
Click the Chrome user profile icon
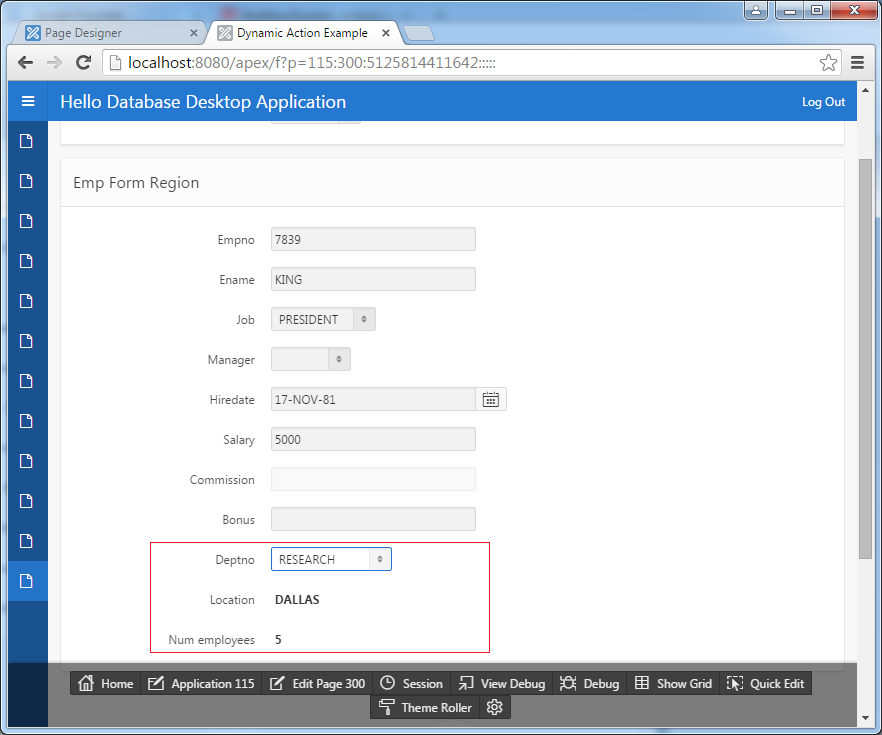point(756,10)
